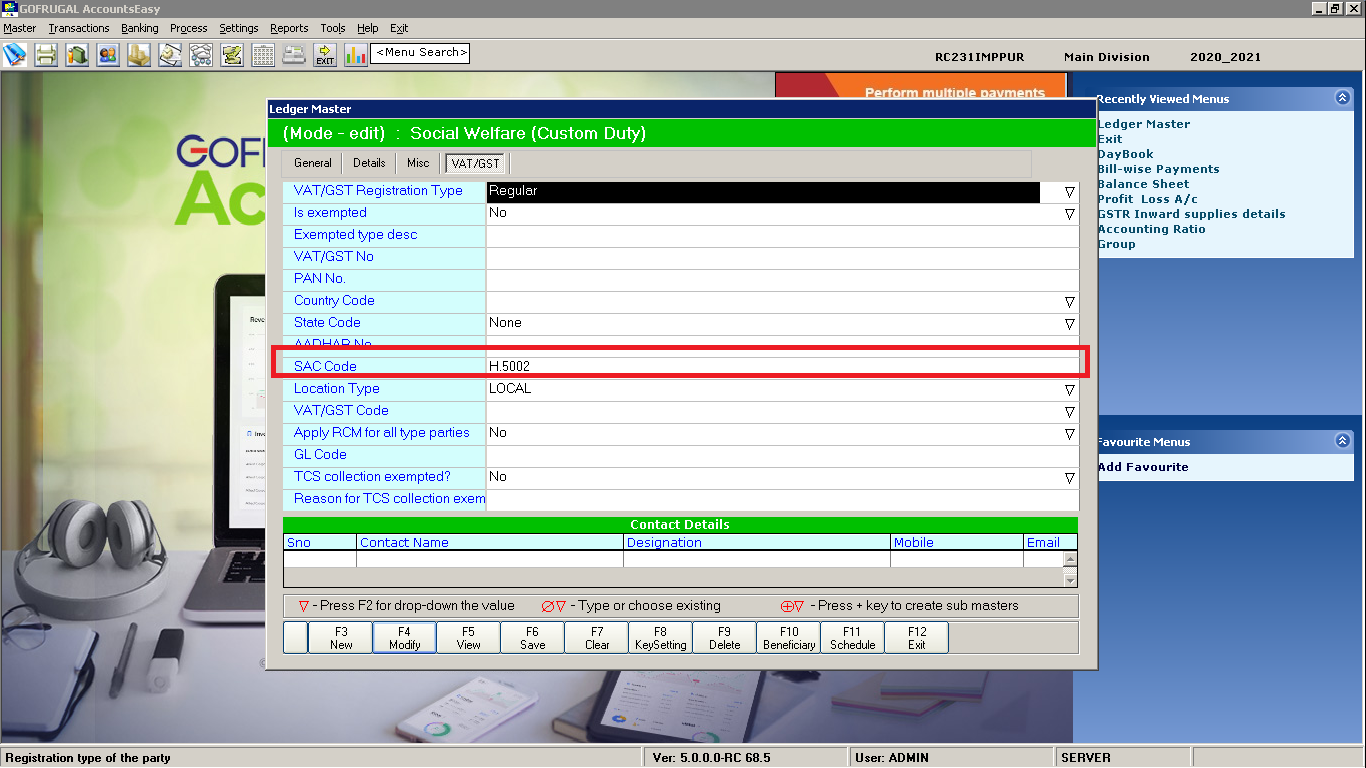1366x768 pixels.
Task: Click the Exempted type desc field
Action: 782,235
